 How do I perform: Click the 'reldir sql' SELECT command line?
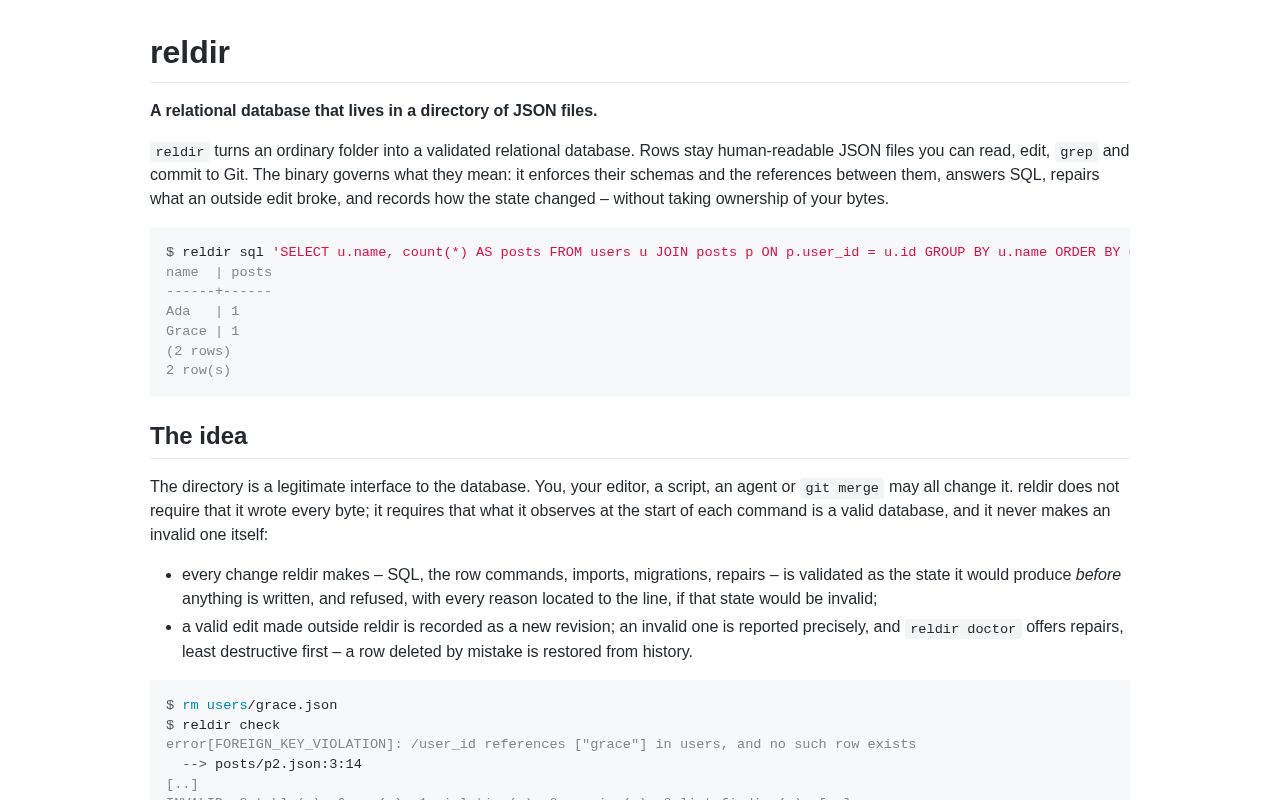click(648, 252)
